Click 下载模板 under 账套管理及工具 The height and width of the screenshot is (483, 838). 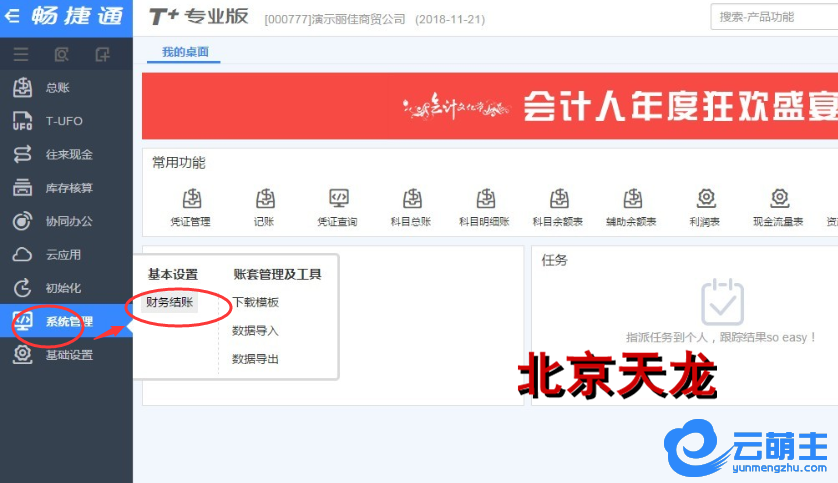(255, 302)
